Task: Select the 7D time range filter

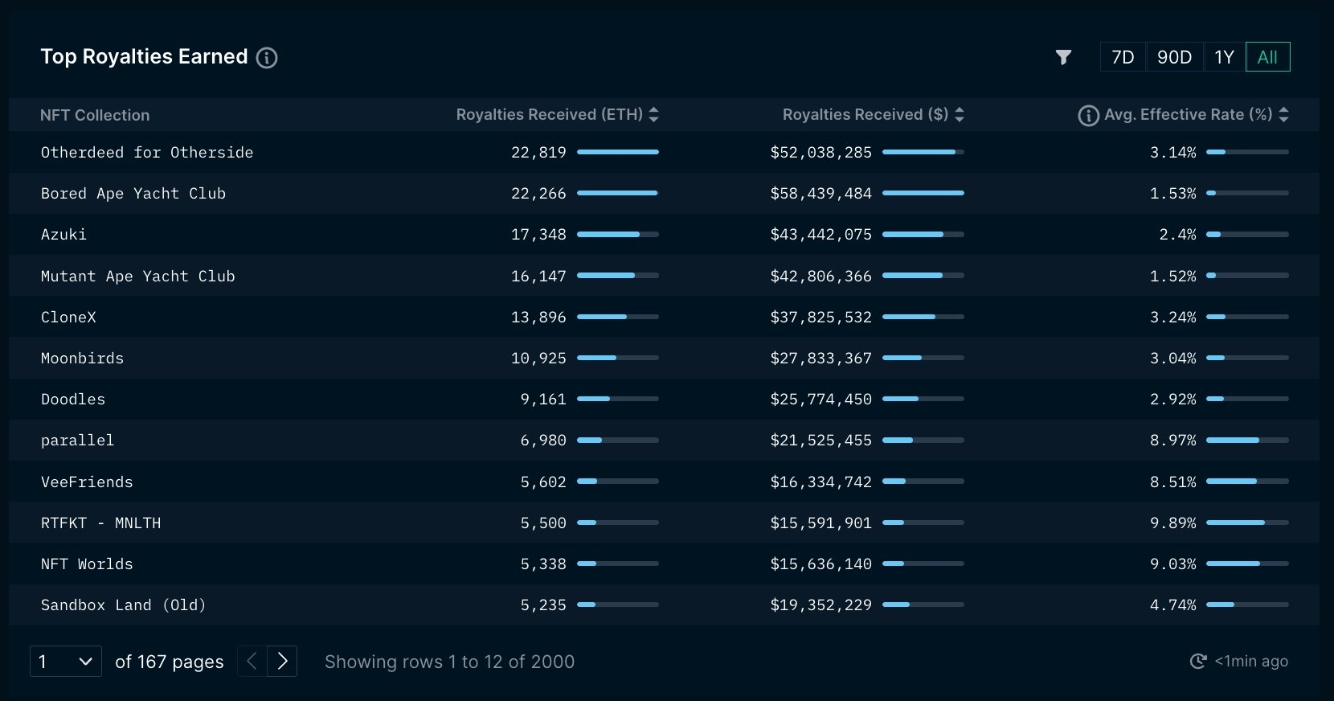Action: pos(1122,57)
